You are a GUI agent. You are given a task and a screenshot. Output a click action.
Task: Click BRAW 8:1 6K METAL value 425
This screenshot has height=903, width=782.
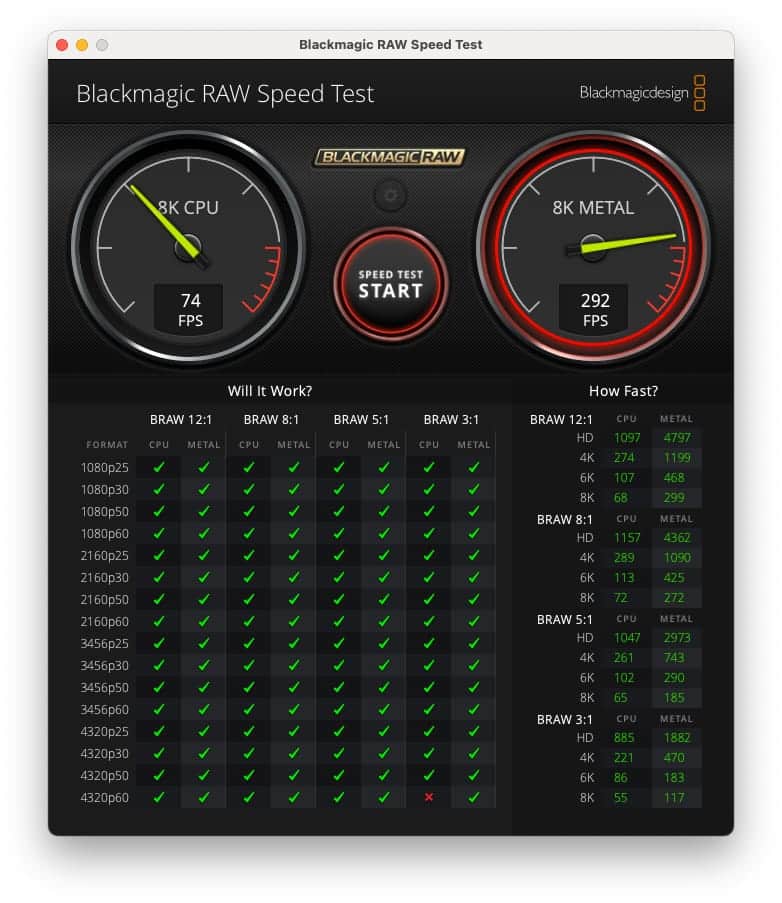(674, 578)
